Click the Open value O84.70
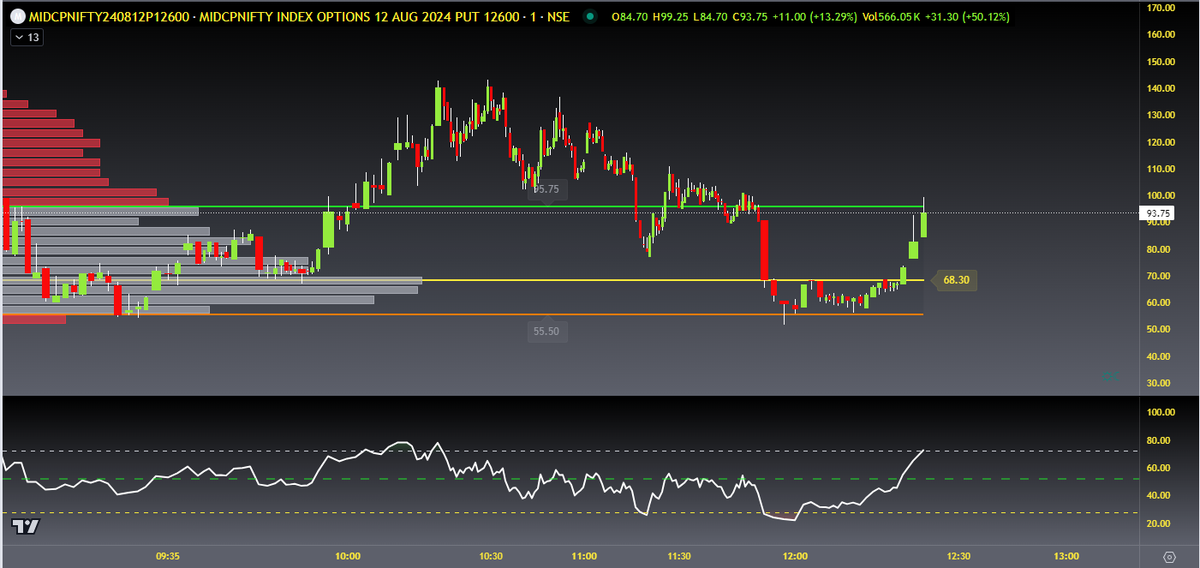1200x568 pixels. pyautogui.click(x=629, y=16)
